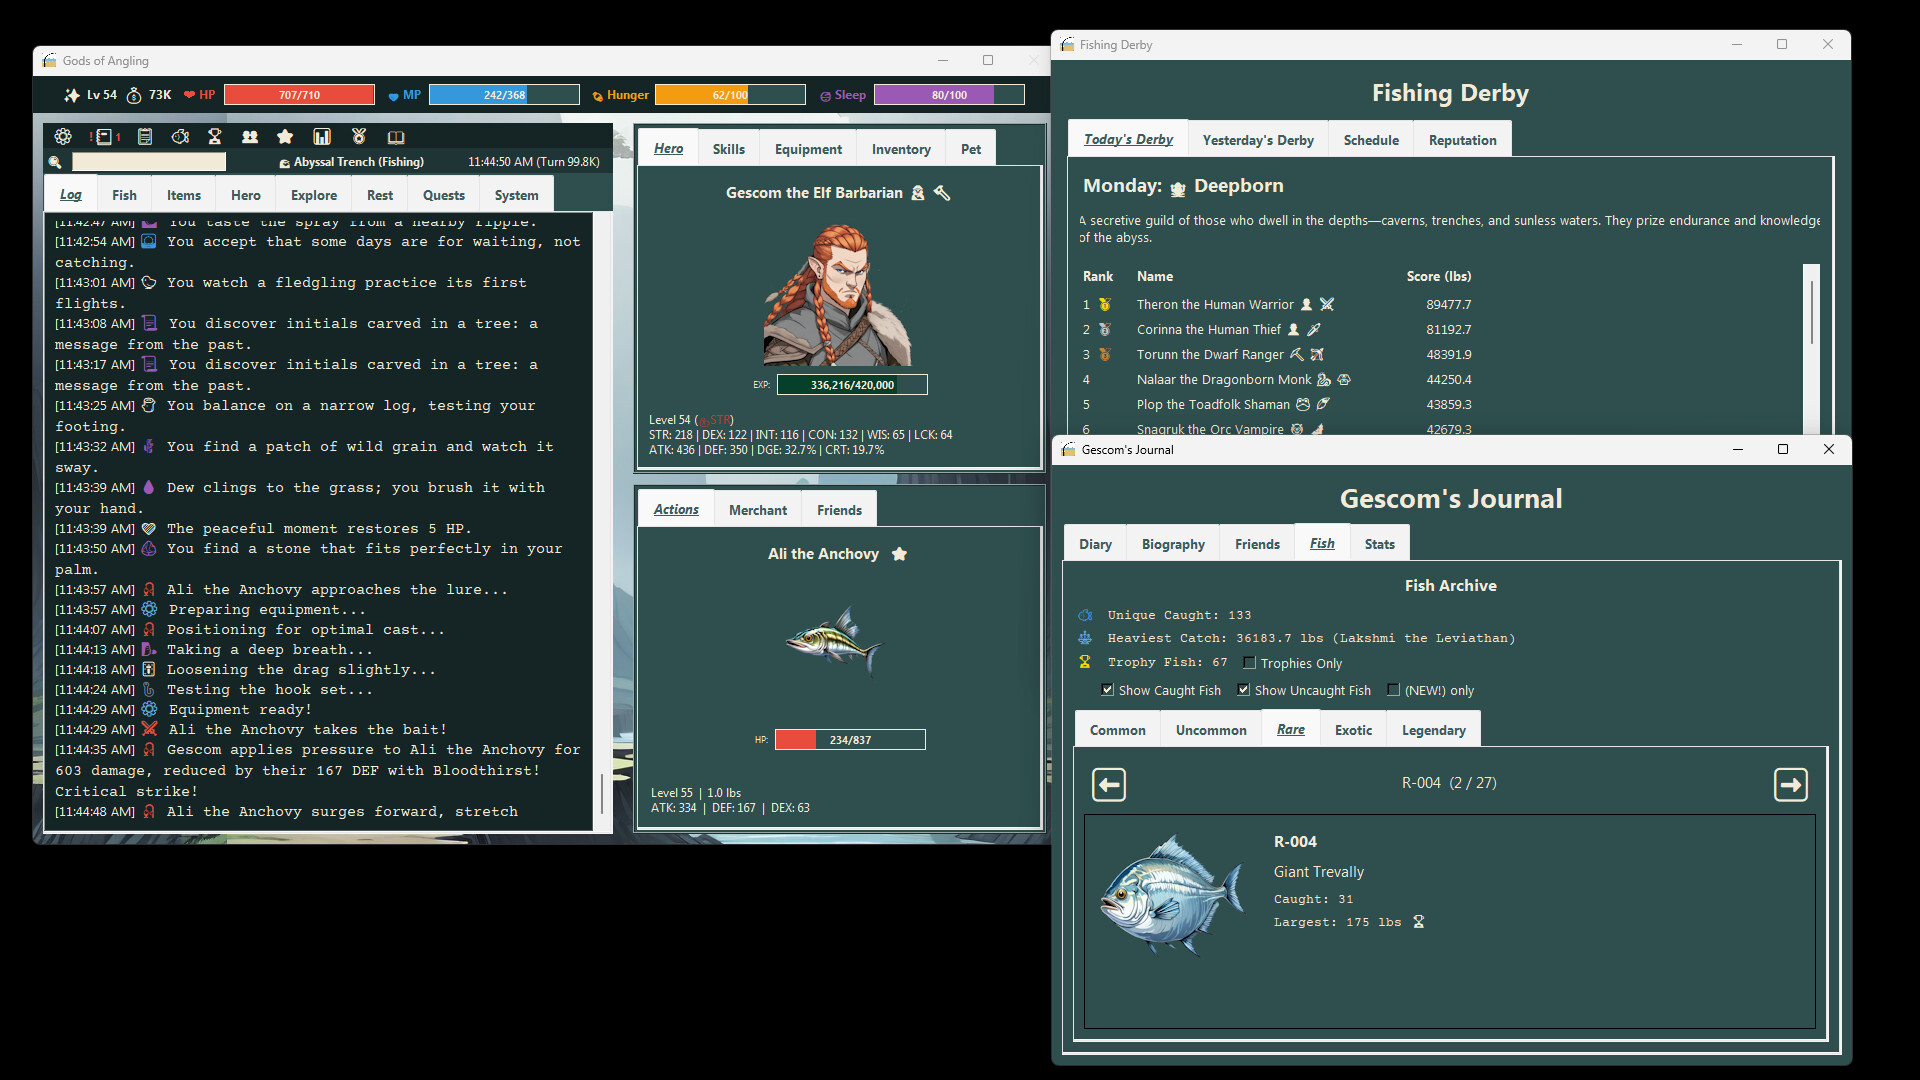The width and height of the screenshot is (1920, 1080).
Task: Click the fish icon in the toolbar
Action: click(x=180, y=137)
